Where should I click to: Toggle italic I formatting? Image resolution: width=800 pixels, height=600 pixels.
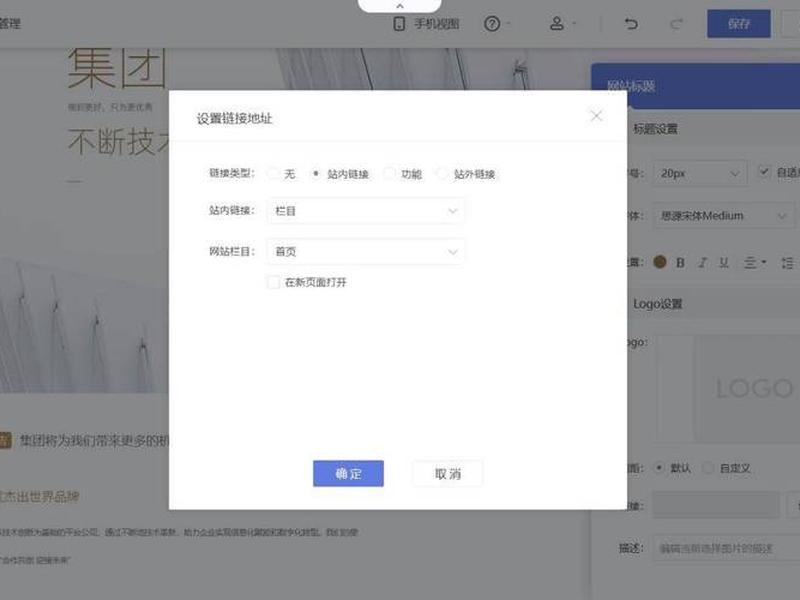(703, 263)
